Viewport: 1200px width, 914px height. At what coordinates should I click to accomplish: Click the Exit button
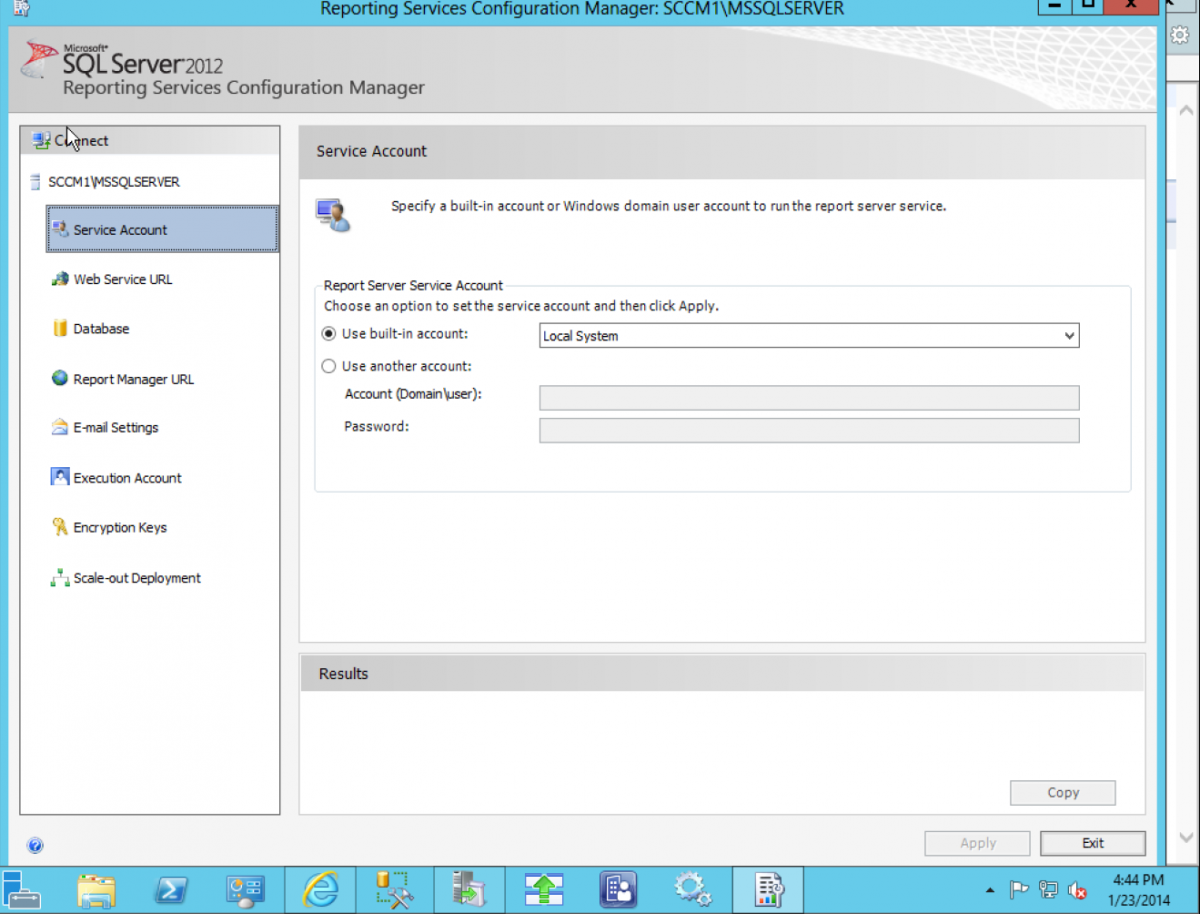pyautogui.click(x=1092, y=843)
